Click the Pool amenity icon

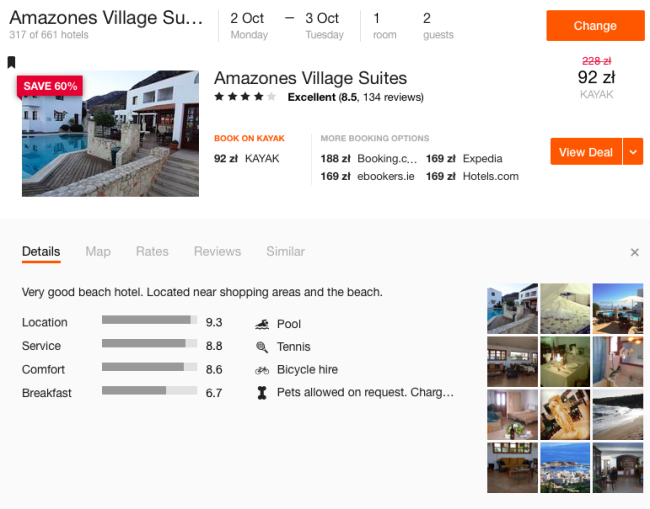(262, 324)
